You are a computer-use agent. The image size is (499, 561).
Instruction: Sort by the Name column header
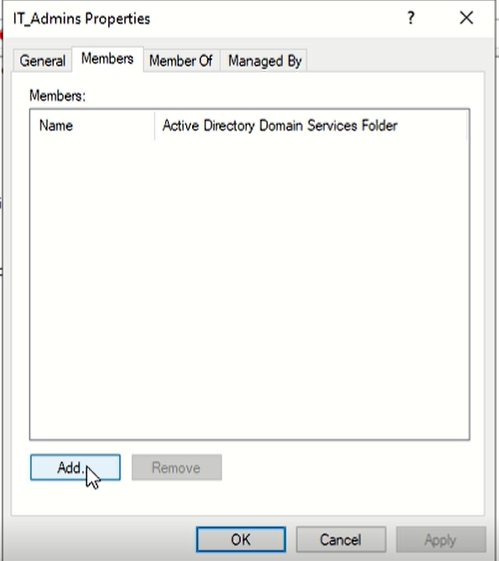[x=92, y=126]
